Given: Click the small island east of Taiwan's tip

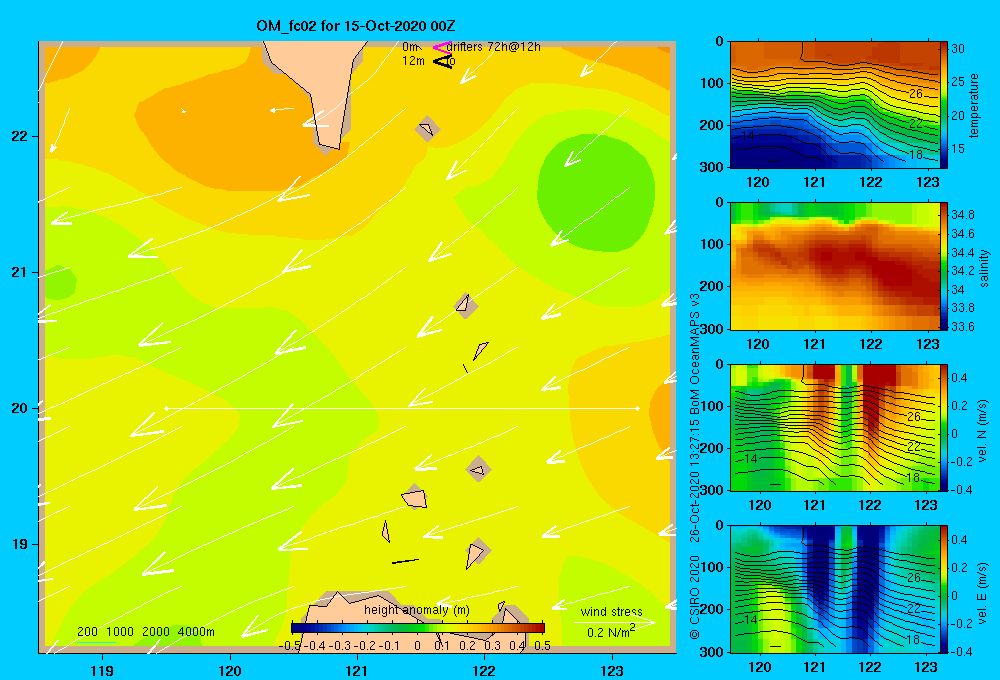Looking at the screenshot, I should (x=427, y=129).
